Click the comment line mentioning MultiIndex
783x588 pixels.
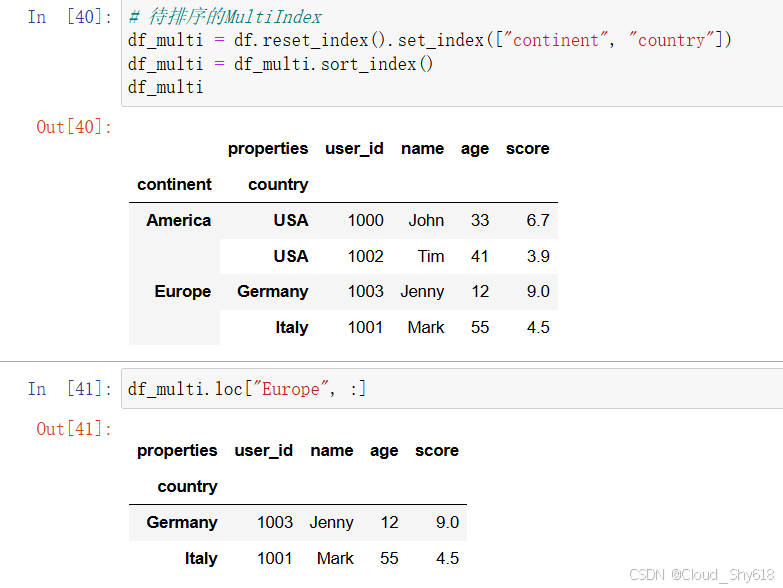(x=225, y=16)
